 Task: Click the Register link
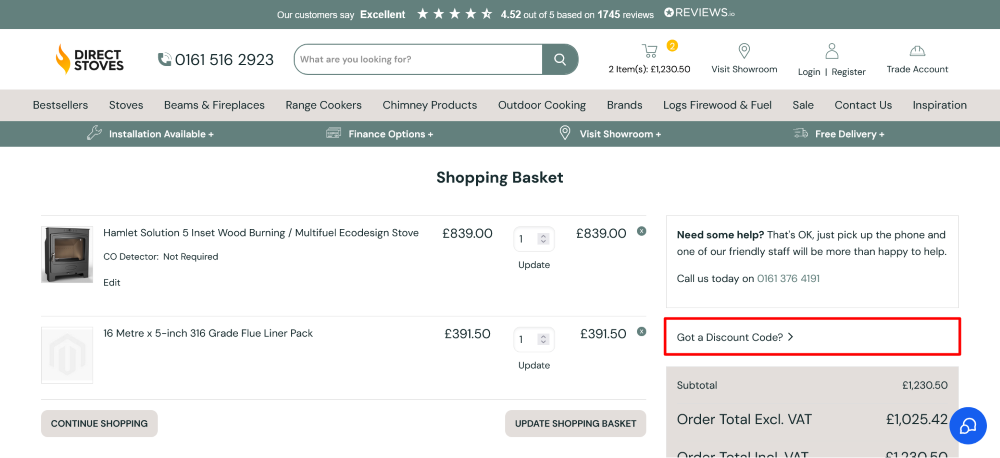(848, 72)
